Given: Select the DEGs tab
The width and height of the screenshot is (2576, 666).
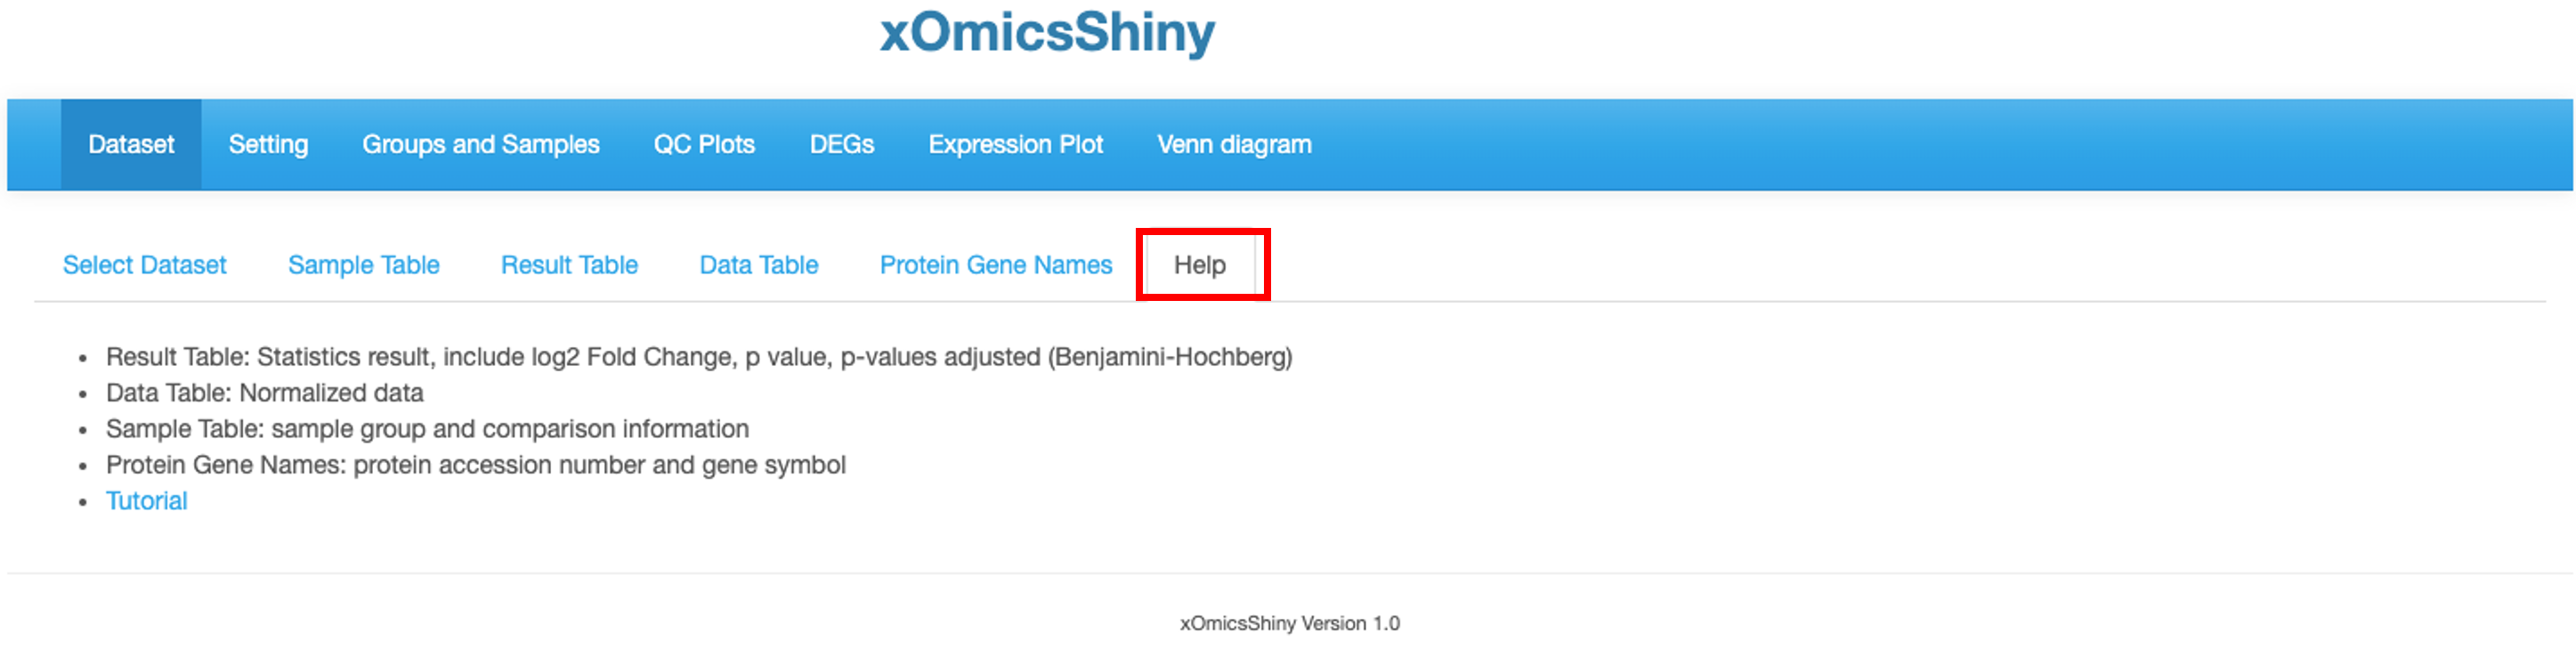Looking at the screenshot, I should (842, 144).
